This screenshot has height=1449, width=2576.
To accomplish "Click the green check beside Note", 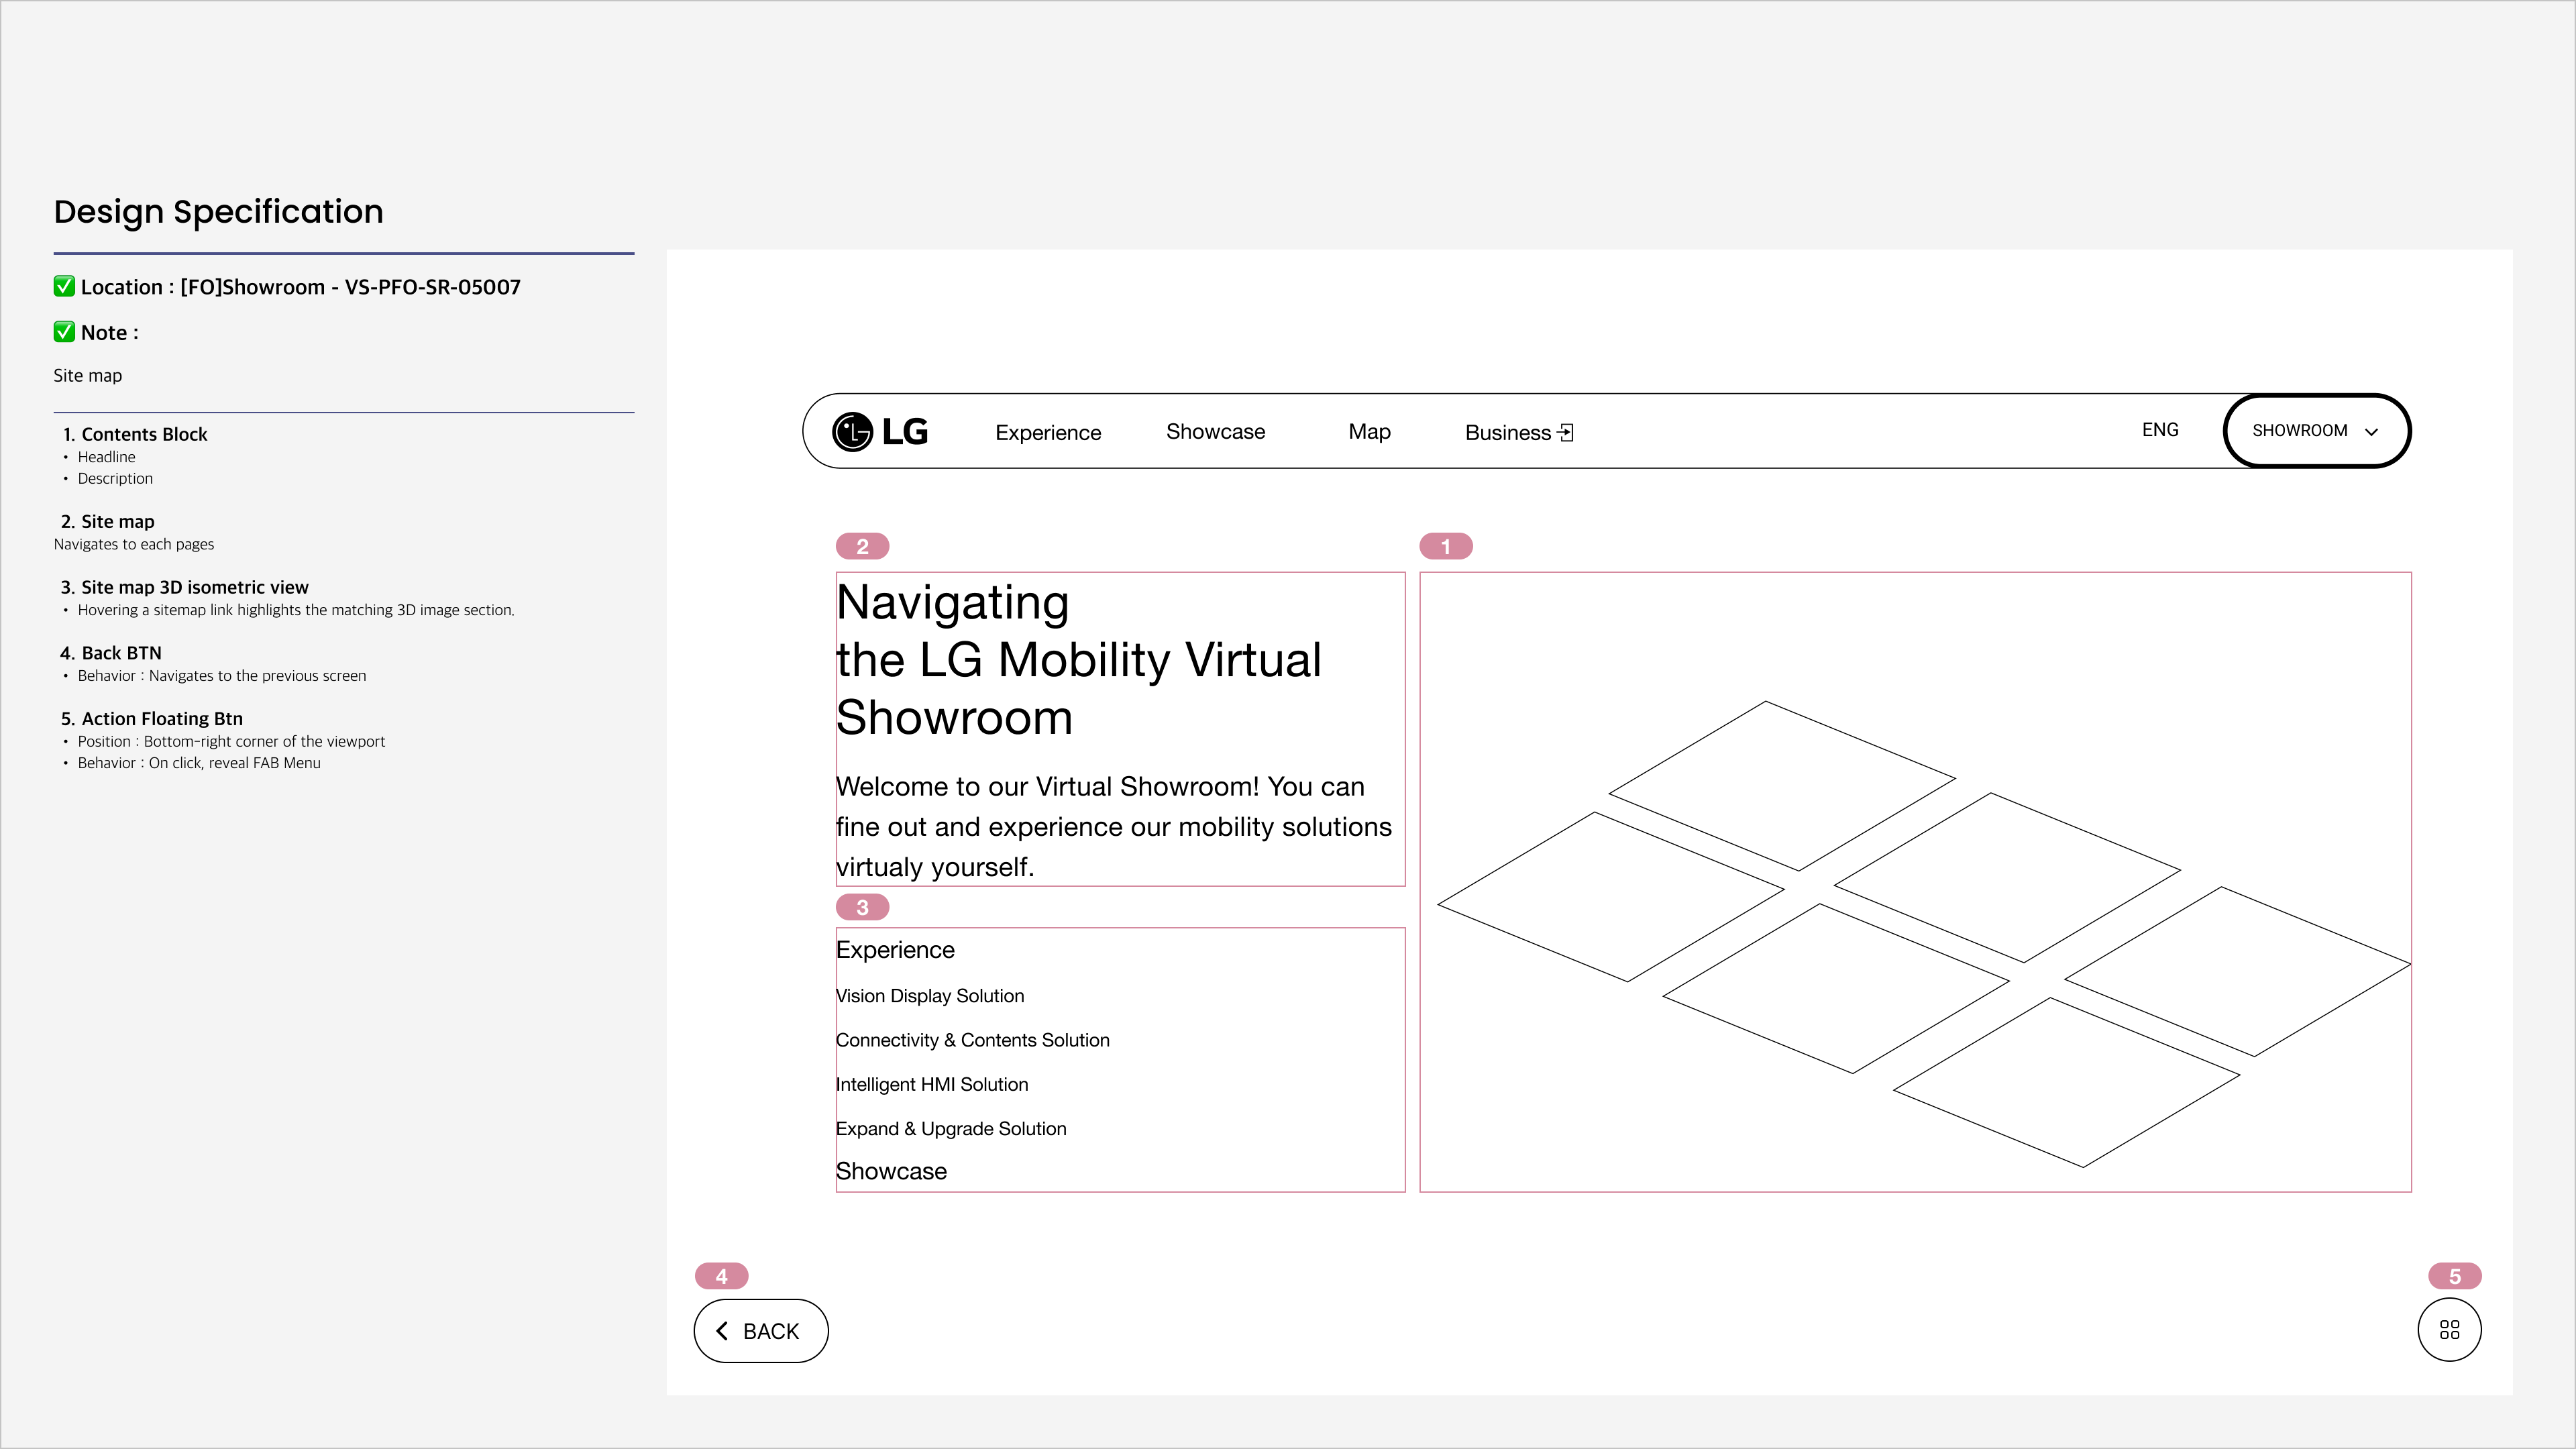I will (x=64, y=332).
